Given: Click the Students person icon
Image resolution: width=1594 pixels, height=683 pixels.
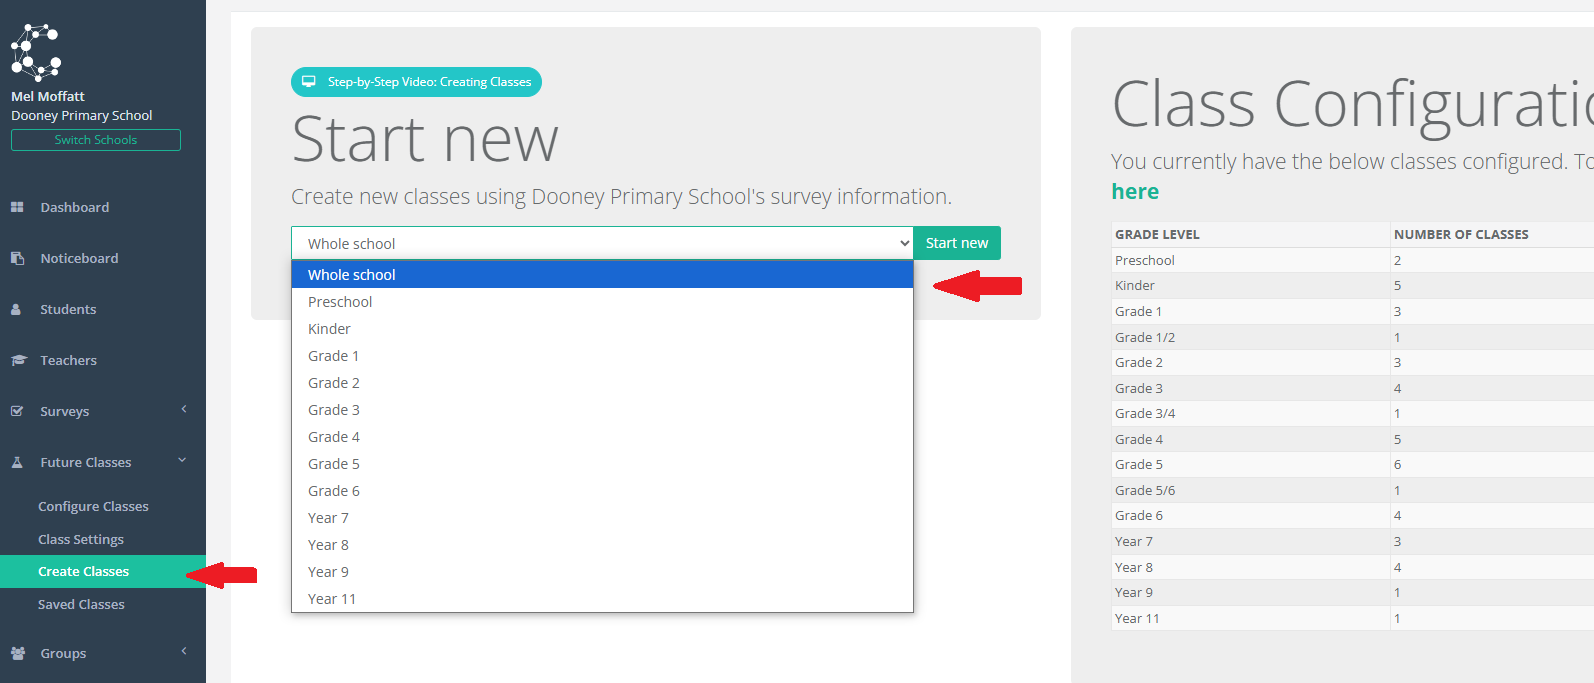Looking at the screenshot, I should pyautogui.click(x=16, y=309).
